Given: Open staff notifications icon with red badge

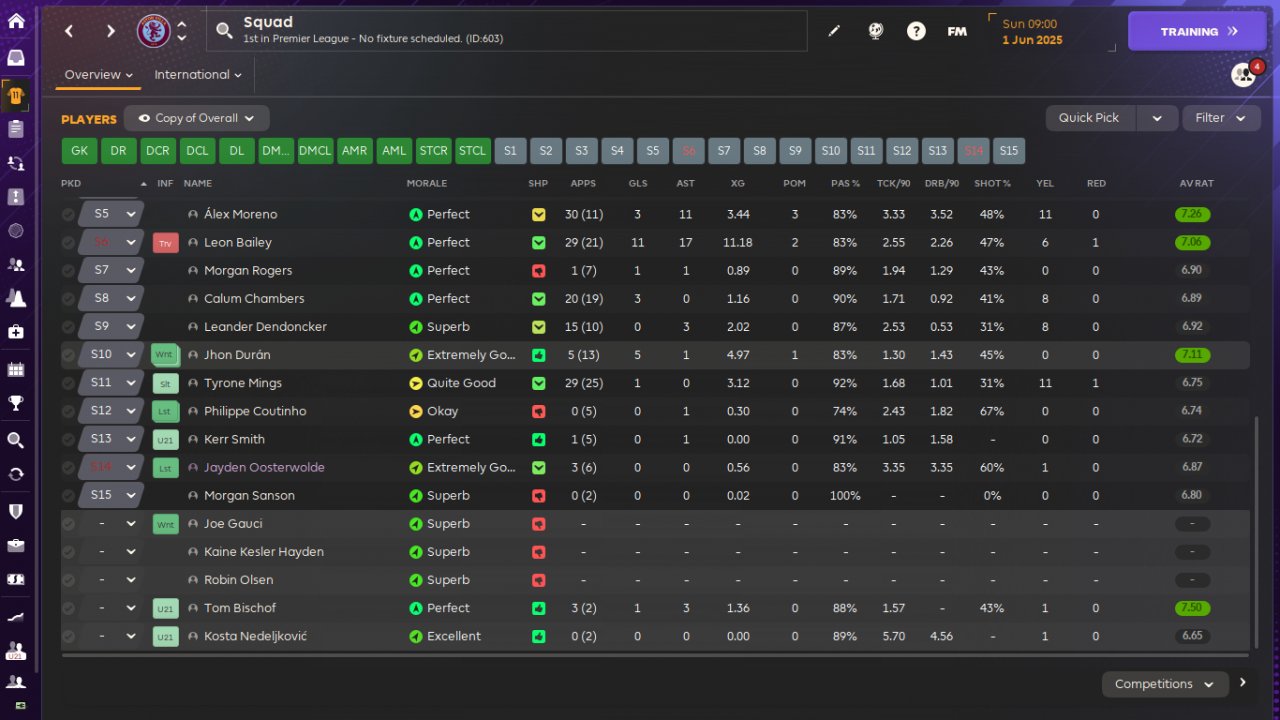Looking at the screenshot, I should pyautogui.click(x=1244, y=75).
